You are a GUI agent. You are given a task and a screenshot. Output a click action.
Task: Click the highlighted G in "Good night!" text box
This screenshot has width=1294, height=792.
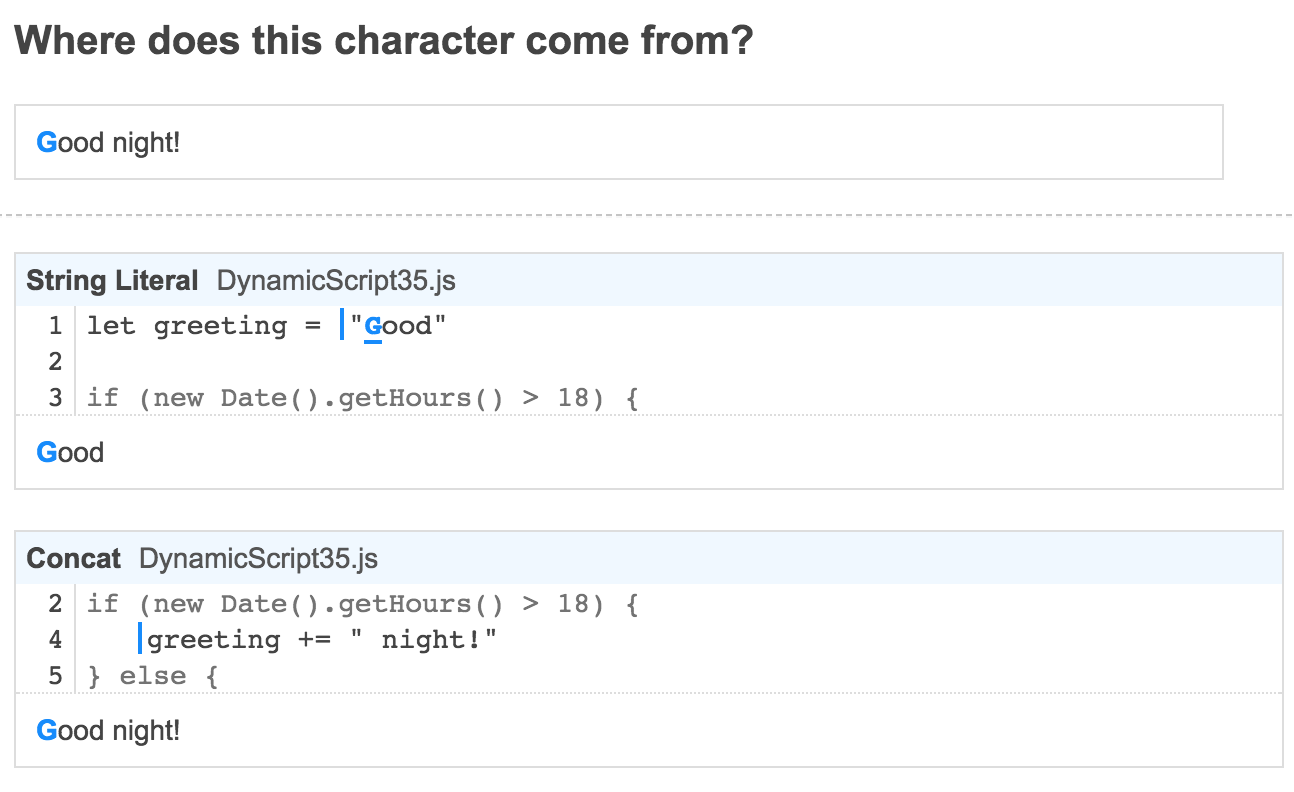pyautogui.click(x=47, y=143)
